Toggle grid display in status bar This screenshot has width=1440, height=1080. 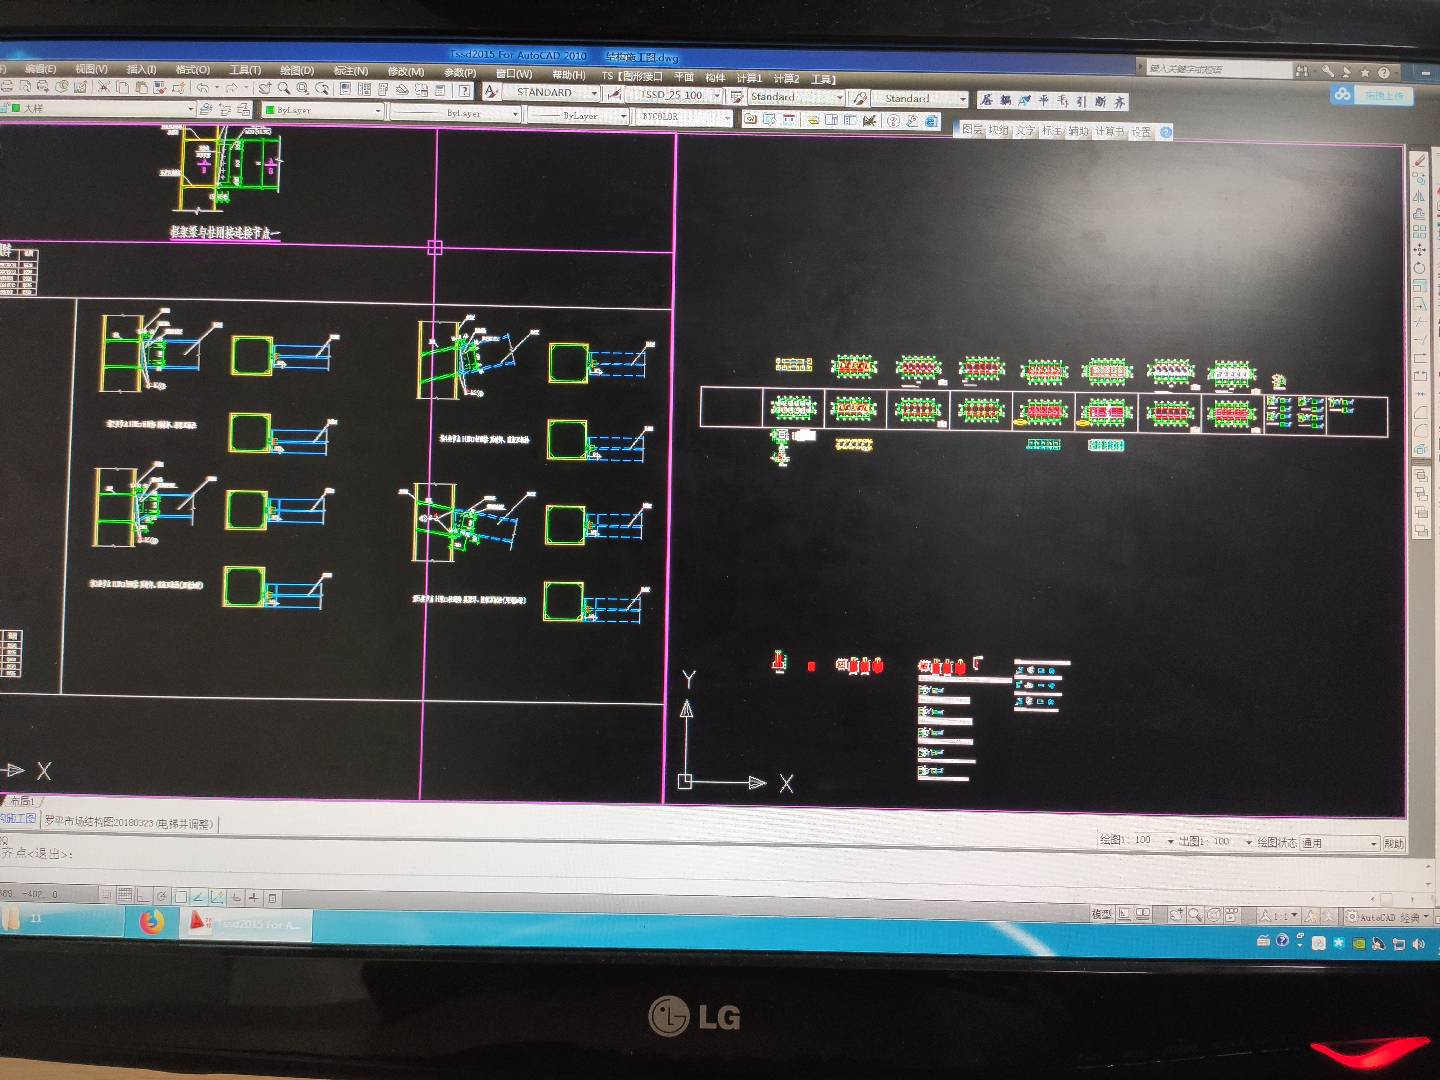(125, 896)
